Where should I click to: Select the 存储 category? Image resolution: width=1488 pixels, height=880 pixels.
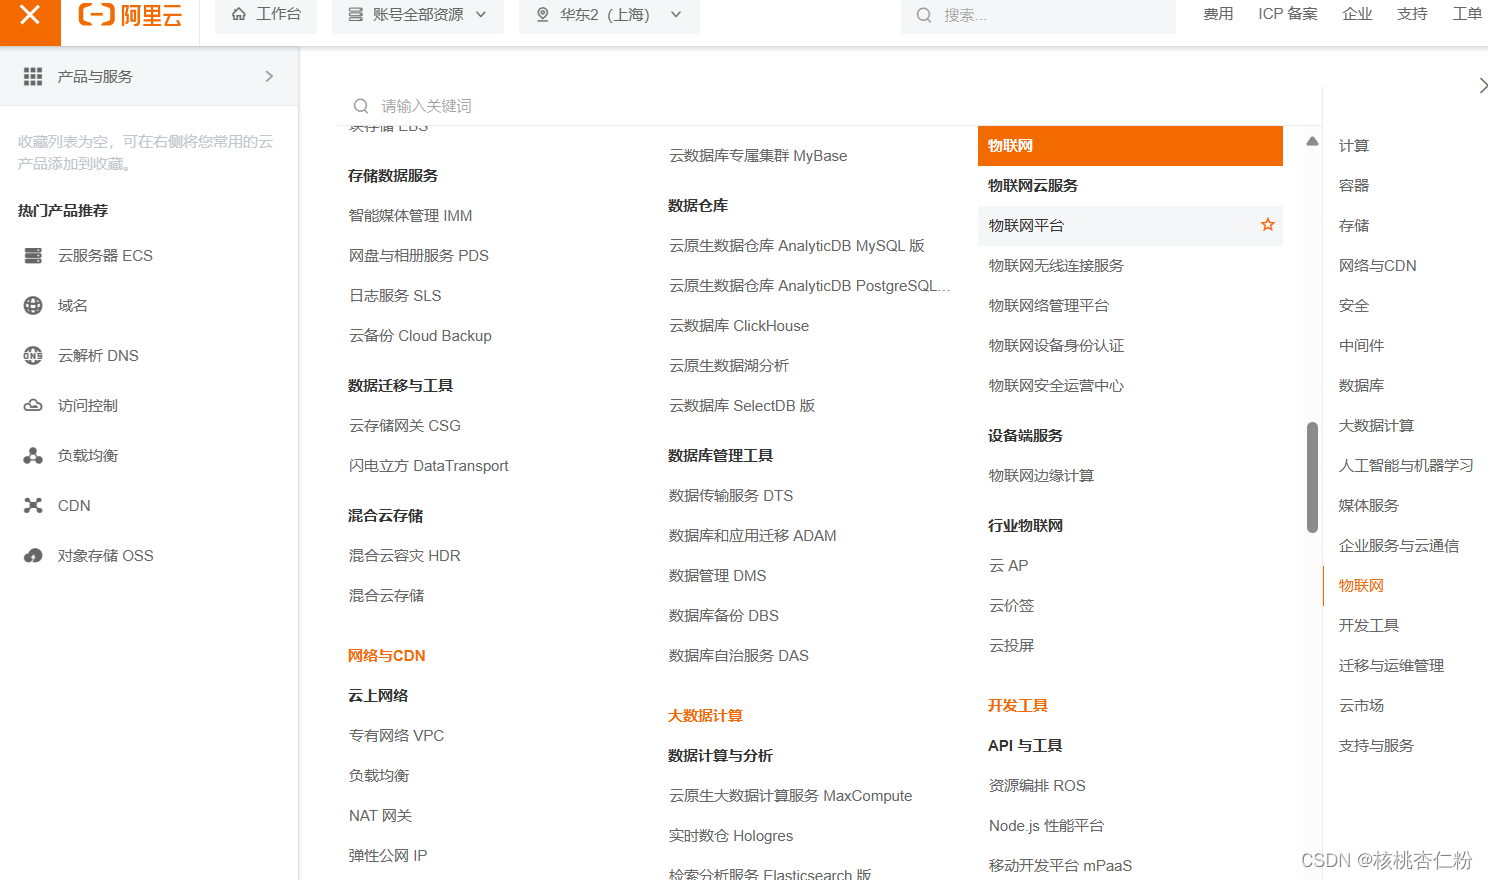pyautogui.click(x=1354, y=226)
